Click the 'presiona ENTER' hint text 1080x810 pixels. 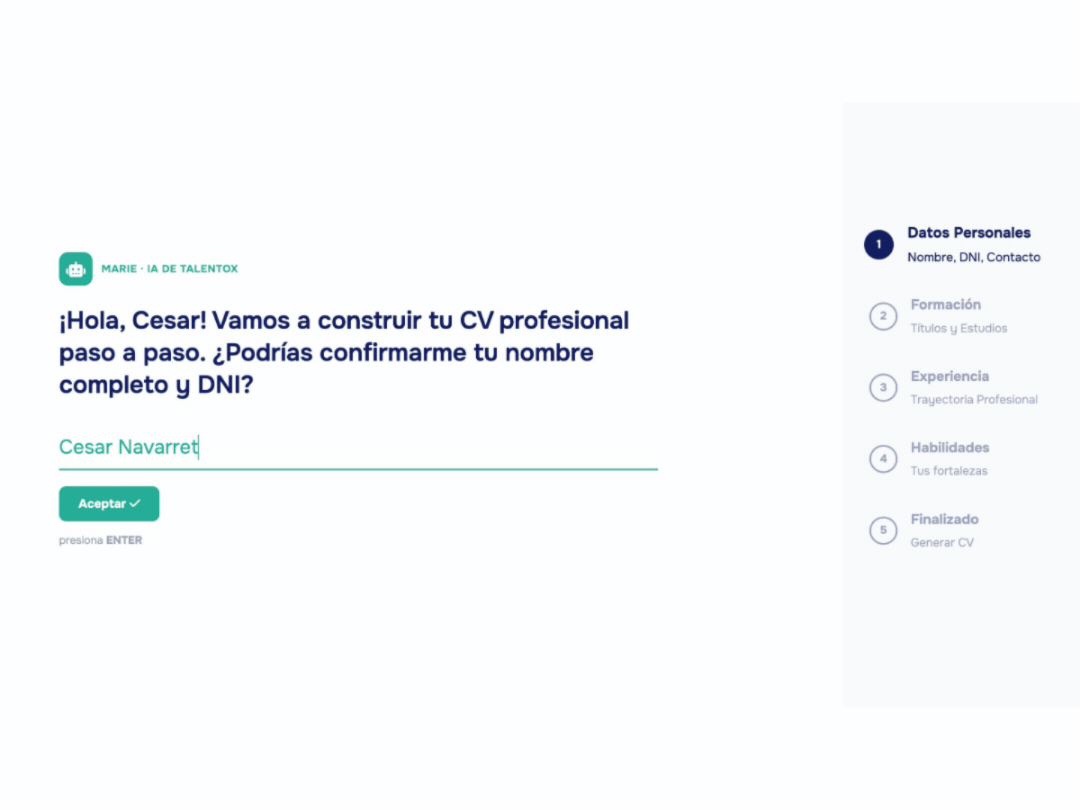click(x=100, y=540)
